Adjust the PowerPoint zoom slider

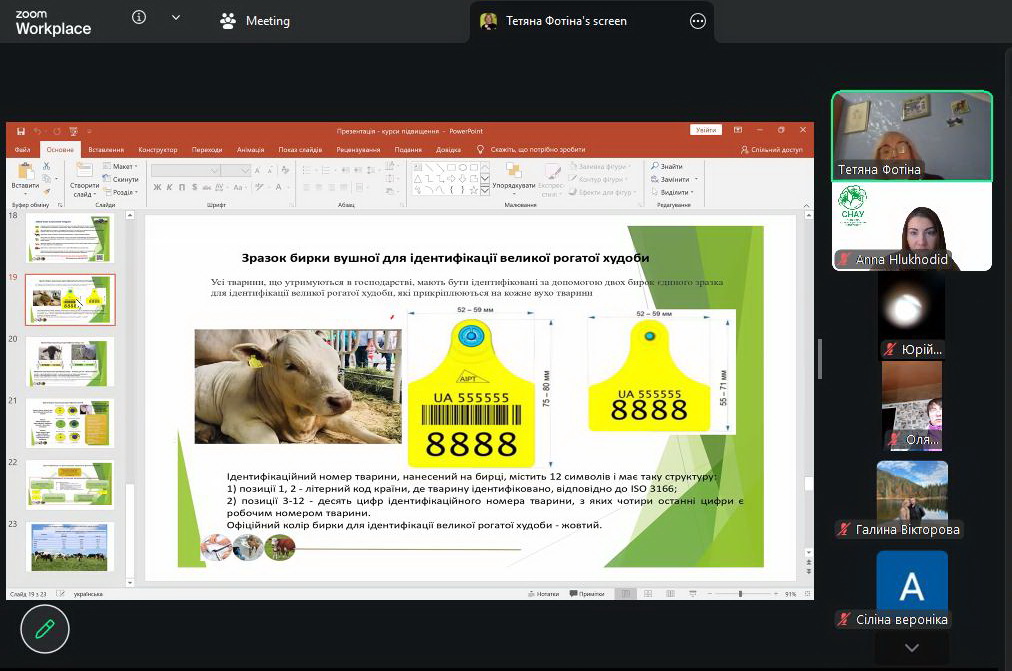coord(740,594)
